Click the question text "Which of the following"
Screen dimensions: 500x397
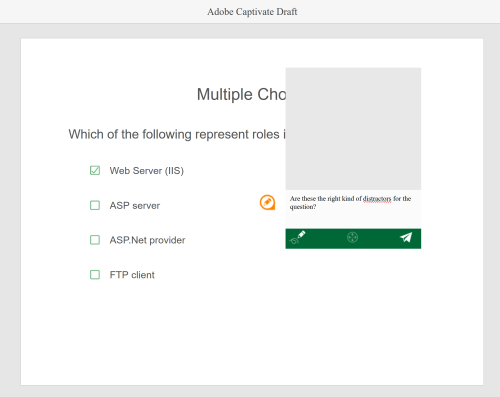coord(130,134)
